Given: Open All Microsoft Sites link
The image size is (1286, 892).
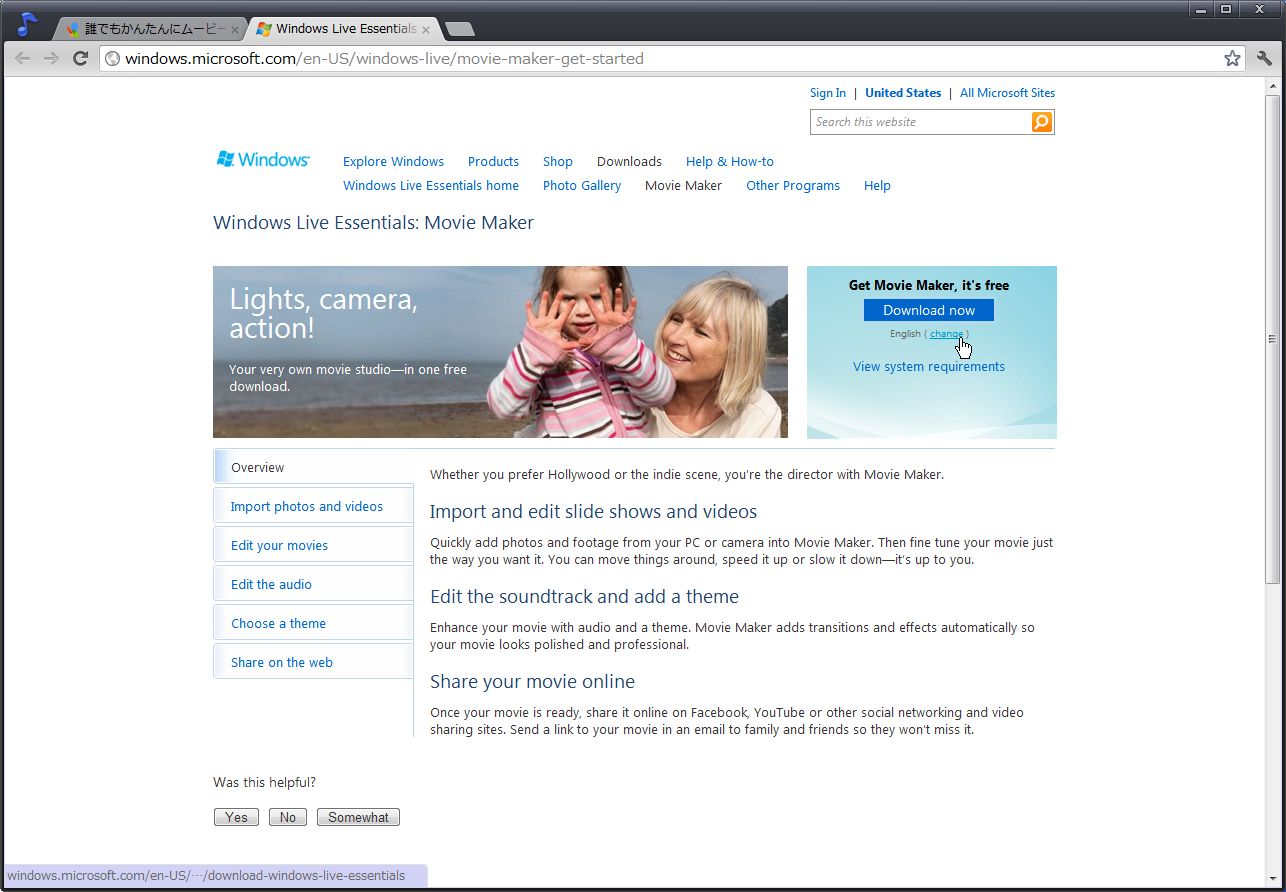Looking at the screenshot, I should point(1007,93).
